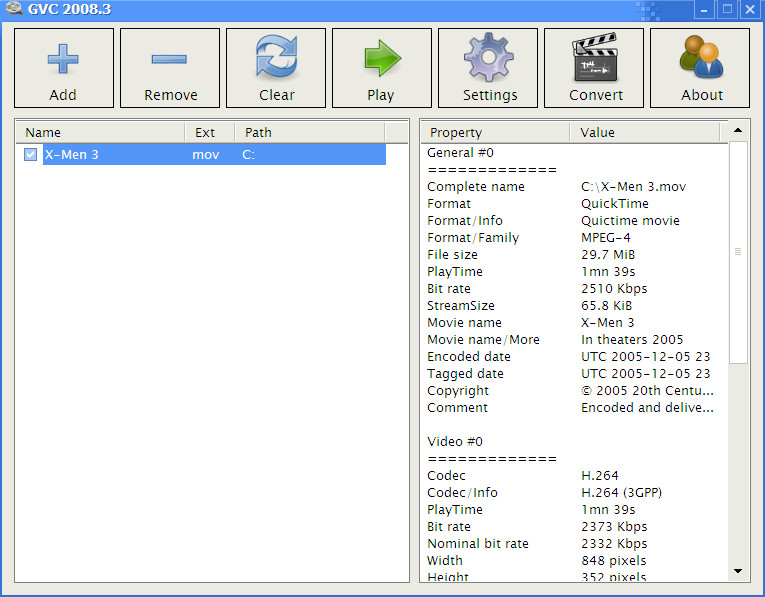Select the Nominal bit rate property
This screenshot has width=765, height=597.
pyautogui.click(x=478, y=544)
